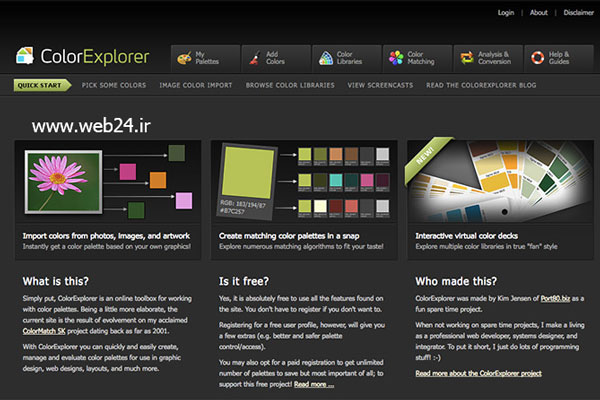
Task: Click the Login link
Action: (506, 13)
